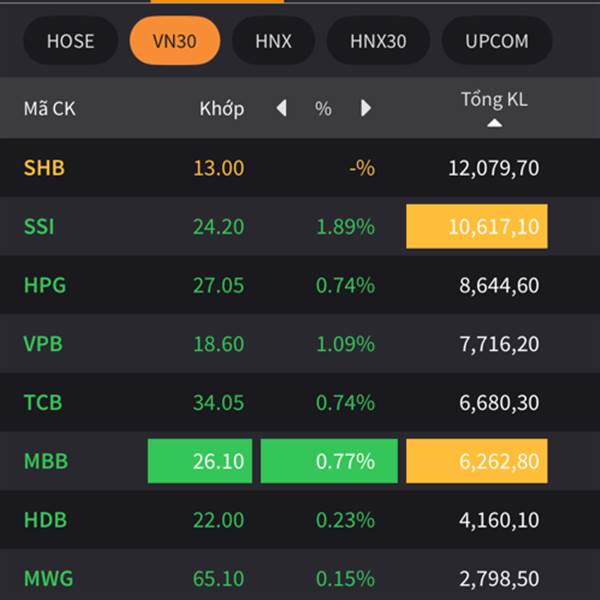Click the right arrow beside % column

[366, 108]
